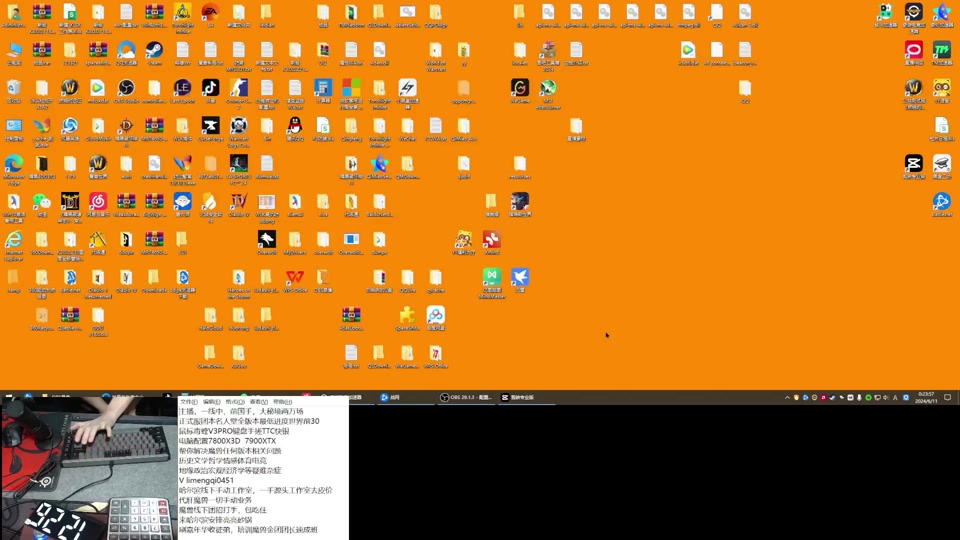Open the taskbar clock and date
The width and height of the screenshot is (960, 540).
pyautogui.click(x=926, y=397)
